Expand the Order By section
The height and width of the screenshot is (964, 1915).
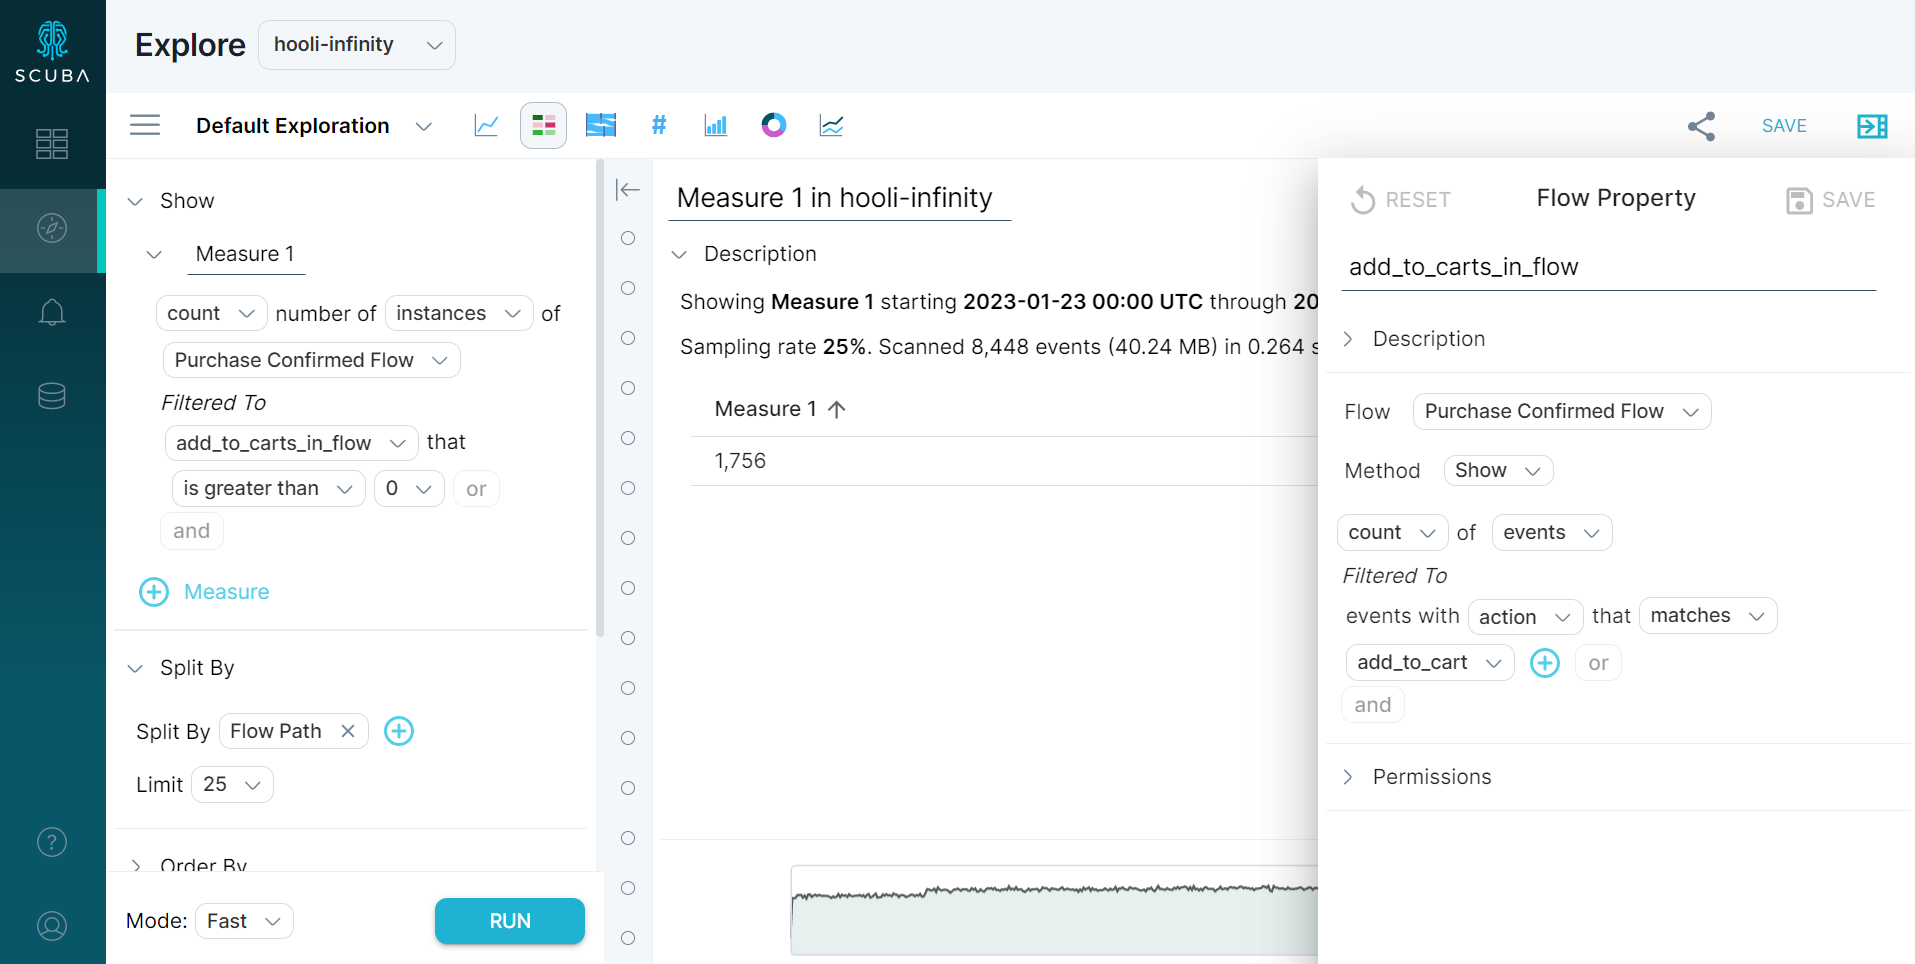(x=135, y=865)
